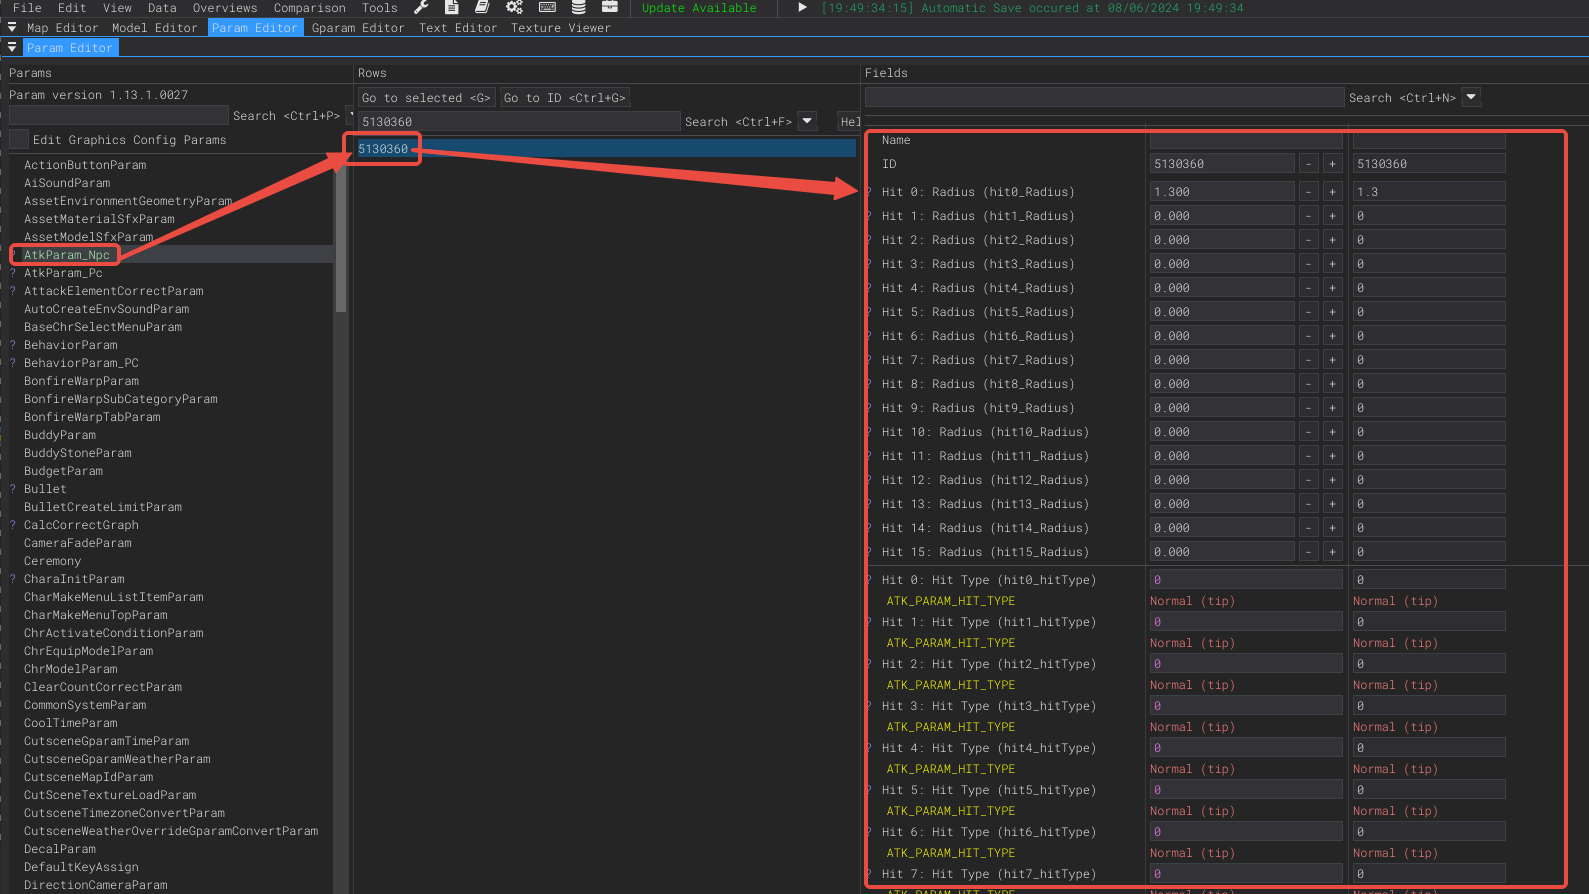Select BonfireWarpParam in the Params list
This screenshot has width=1589, height=894.
(x=81, y=381)
